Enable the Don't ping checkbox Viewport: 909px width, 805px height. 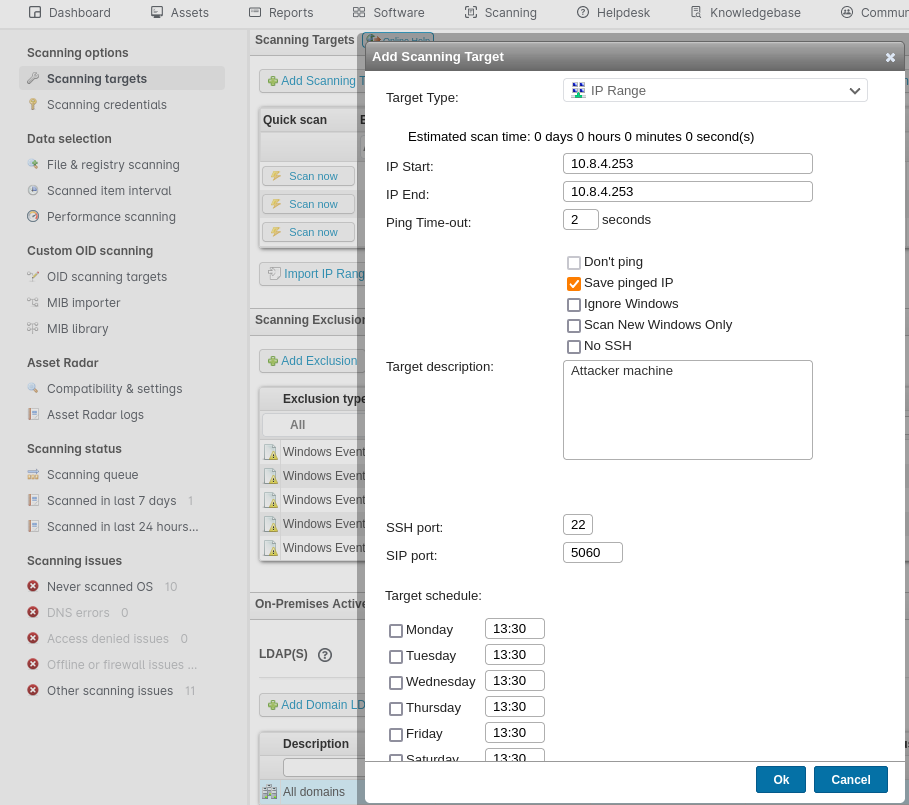coord(573,263)
